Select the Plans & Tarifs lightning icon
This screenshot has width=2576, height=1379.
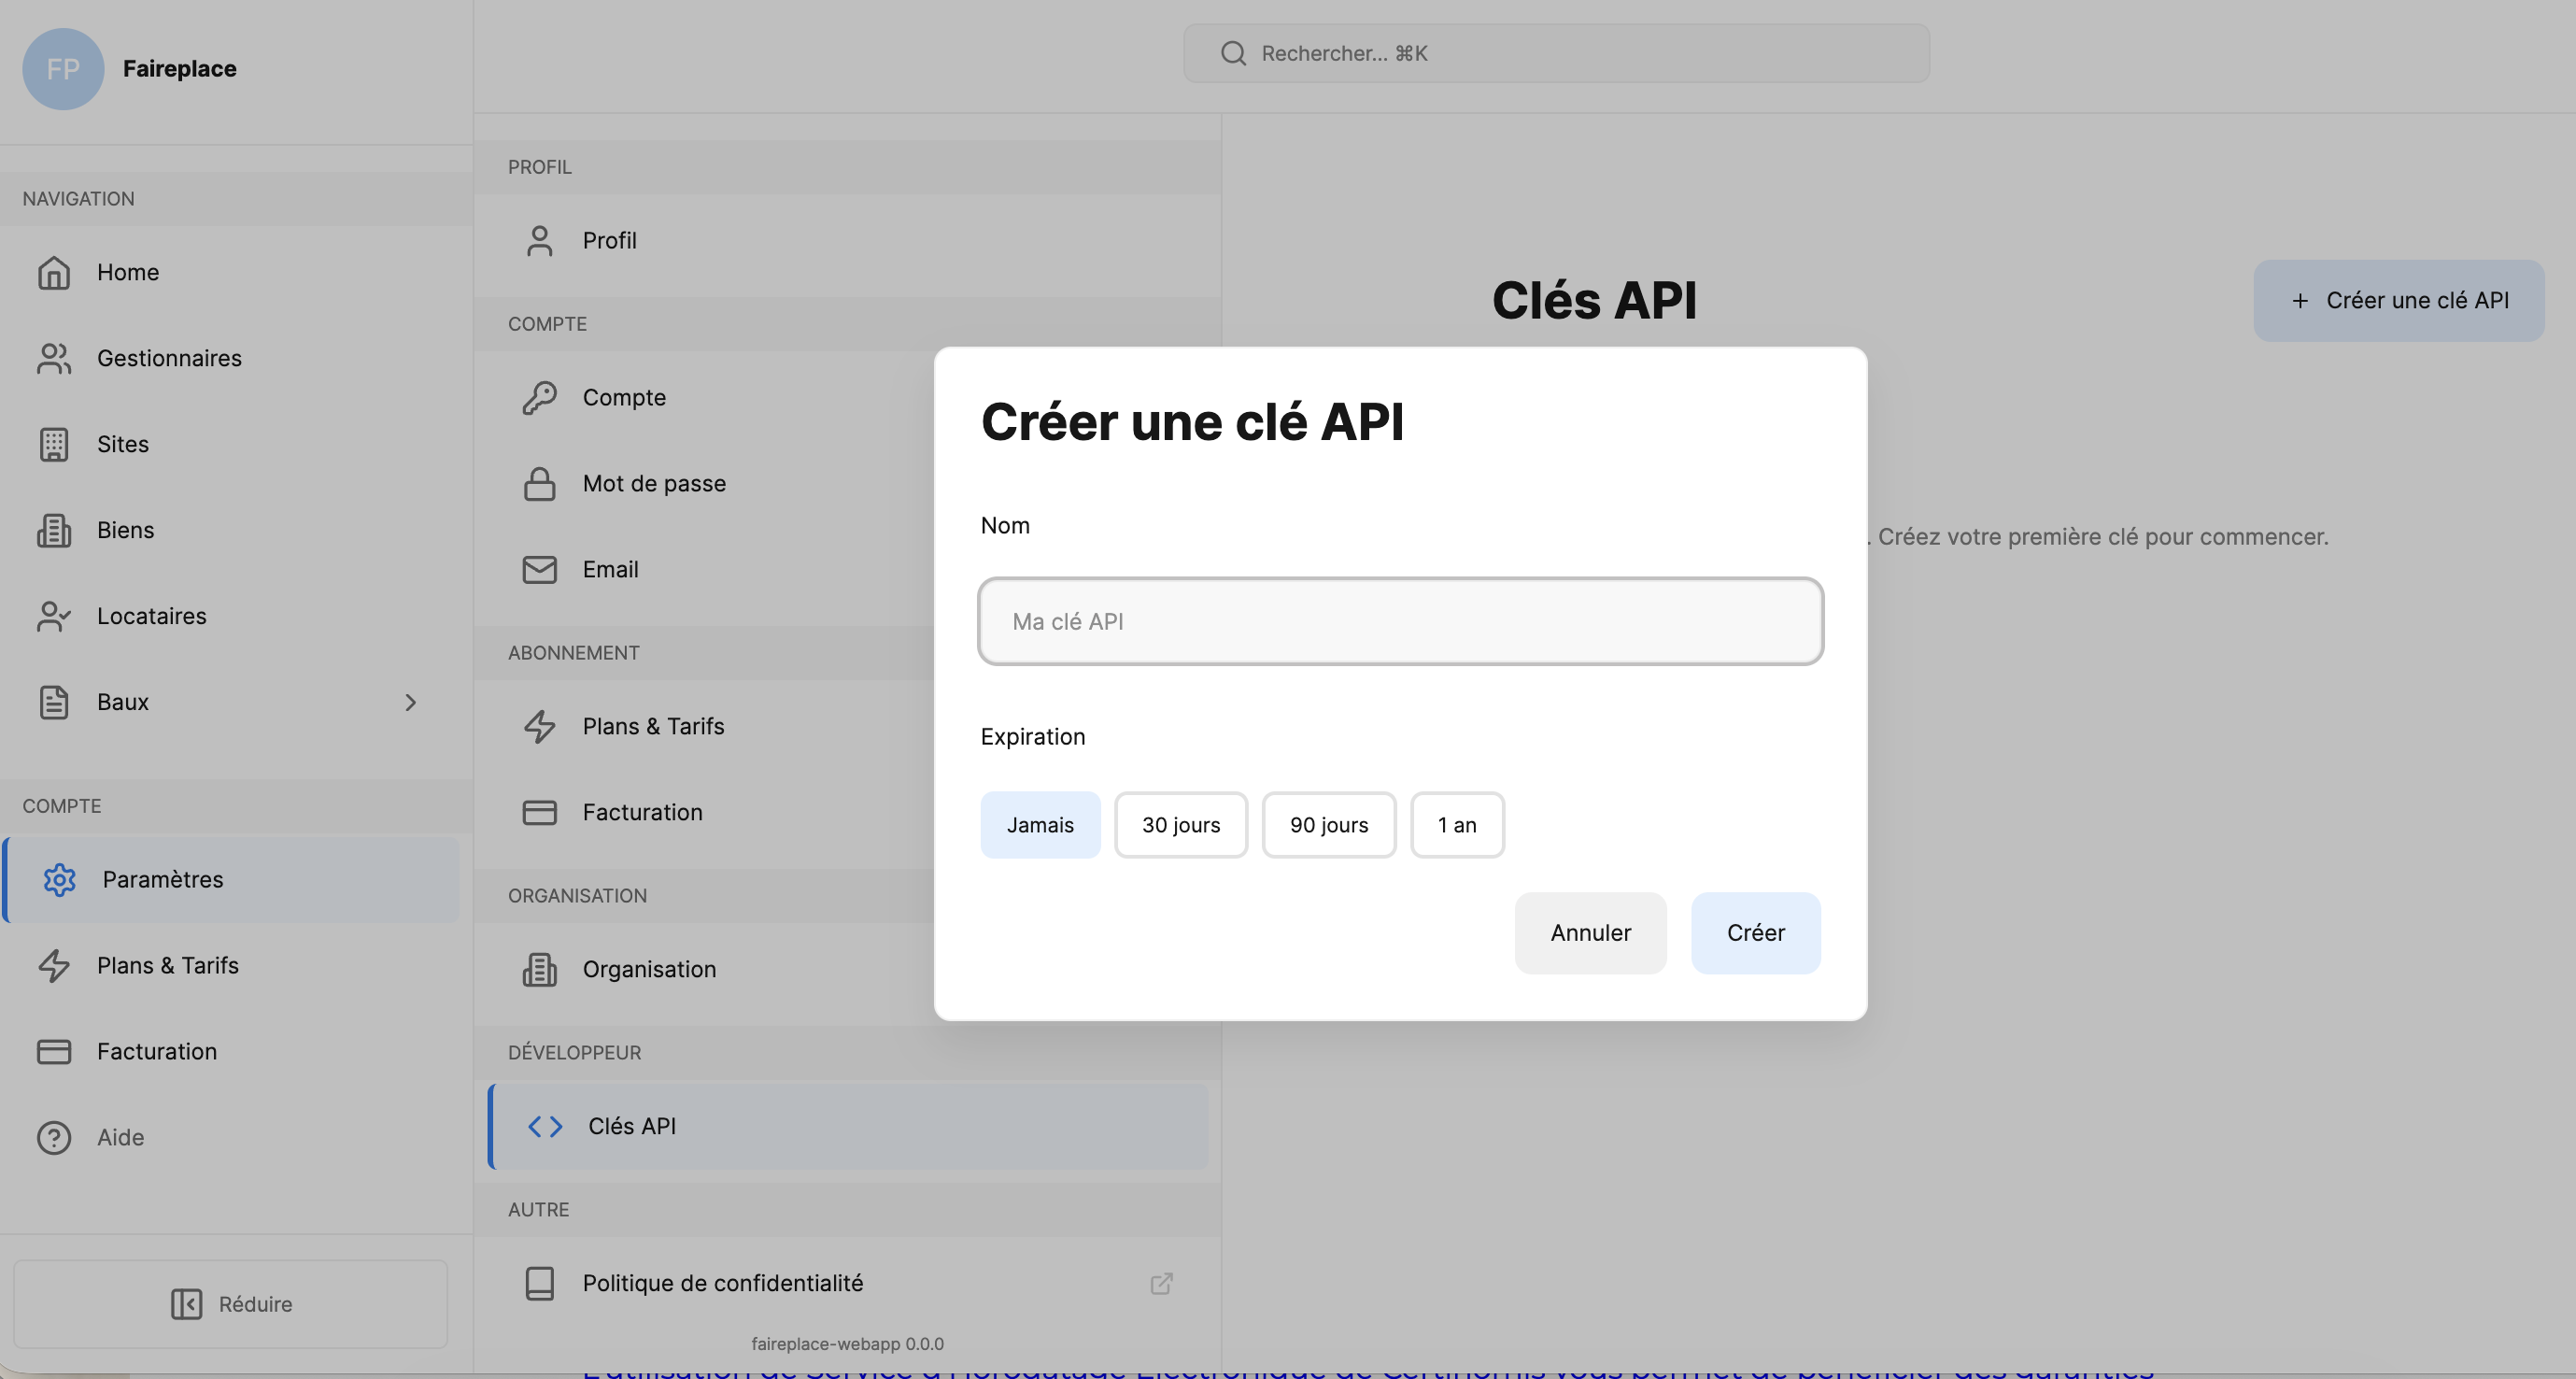(x=54, y=966)
